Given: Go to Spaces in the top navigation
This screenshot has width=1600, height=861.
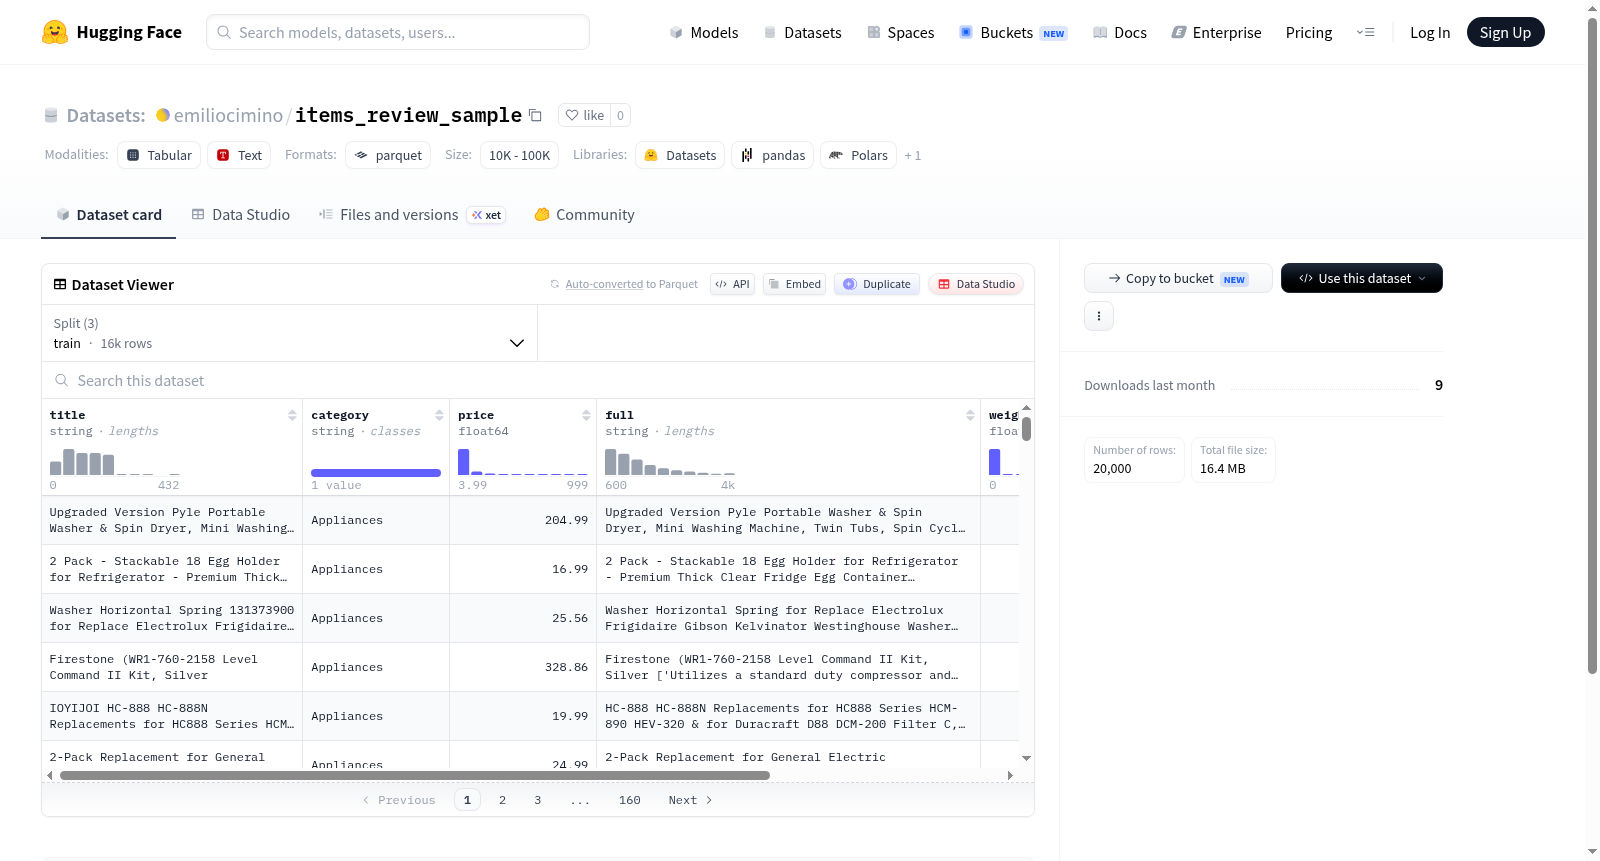Looking at the screenshot, I should [x=901, y=32].
